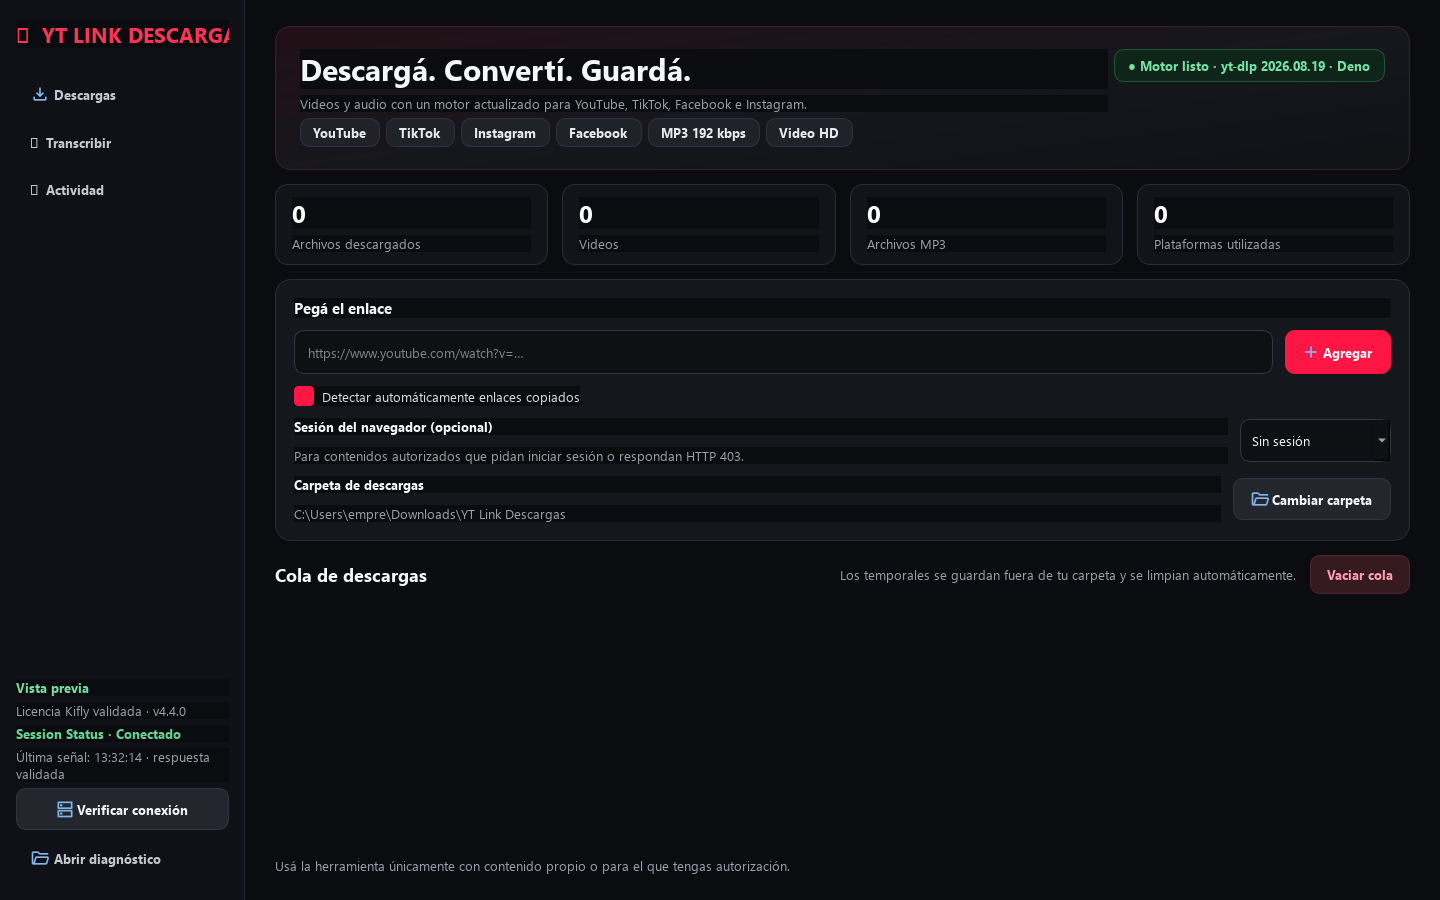Screen dimensions: 1440x900
Task: Empty the queue with Vaciar cola
Action: 1360,575
